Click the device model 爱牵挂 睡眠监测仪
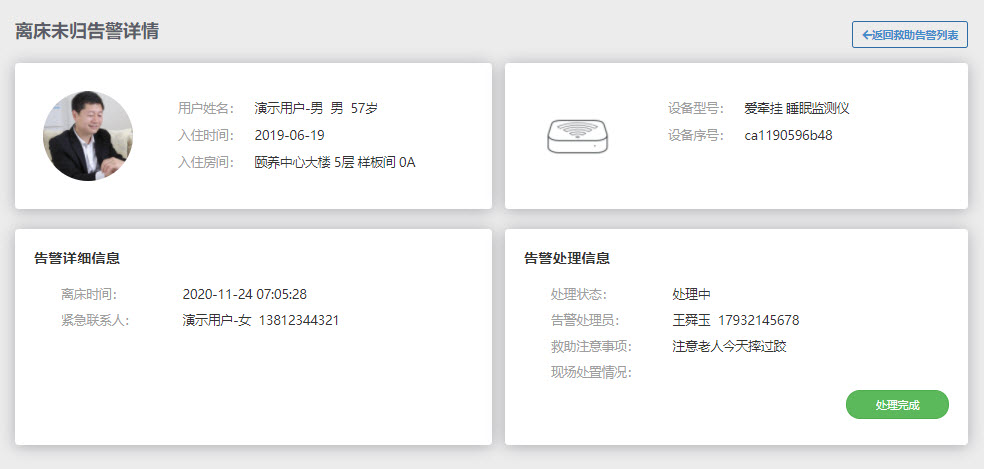Image resolution: width=984 pixels, height=469 pixels. (x=796, y=108)
